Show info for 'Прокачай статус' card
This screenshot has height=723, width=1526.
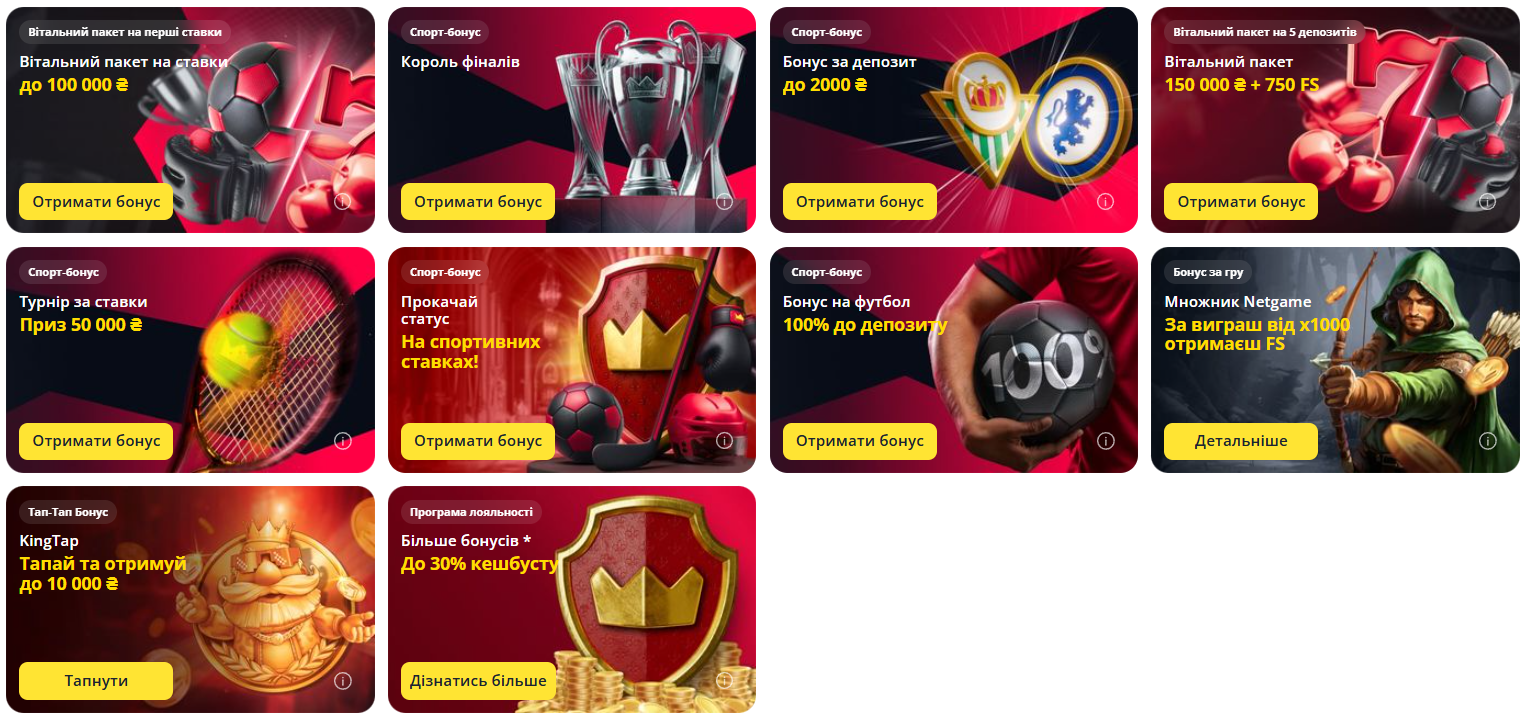pyautogui.click(x=724, y=441)
